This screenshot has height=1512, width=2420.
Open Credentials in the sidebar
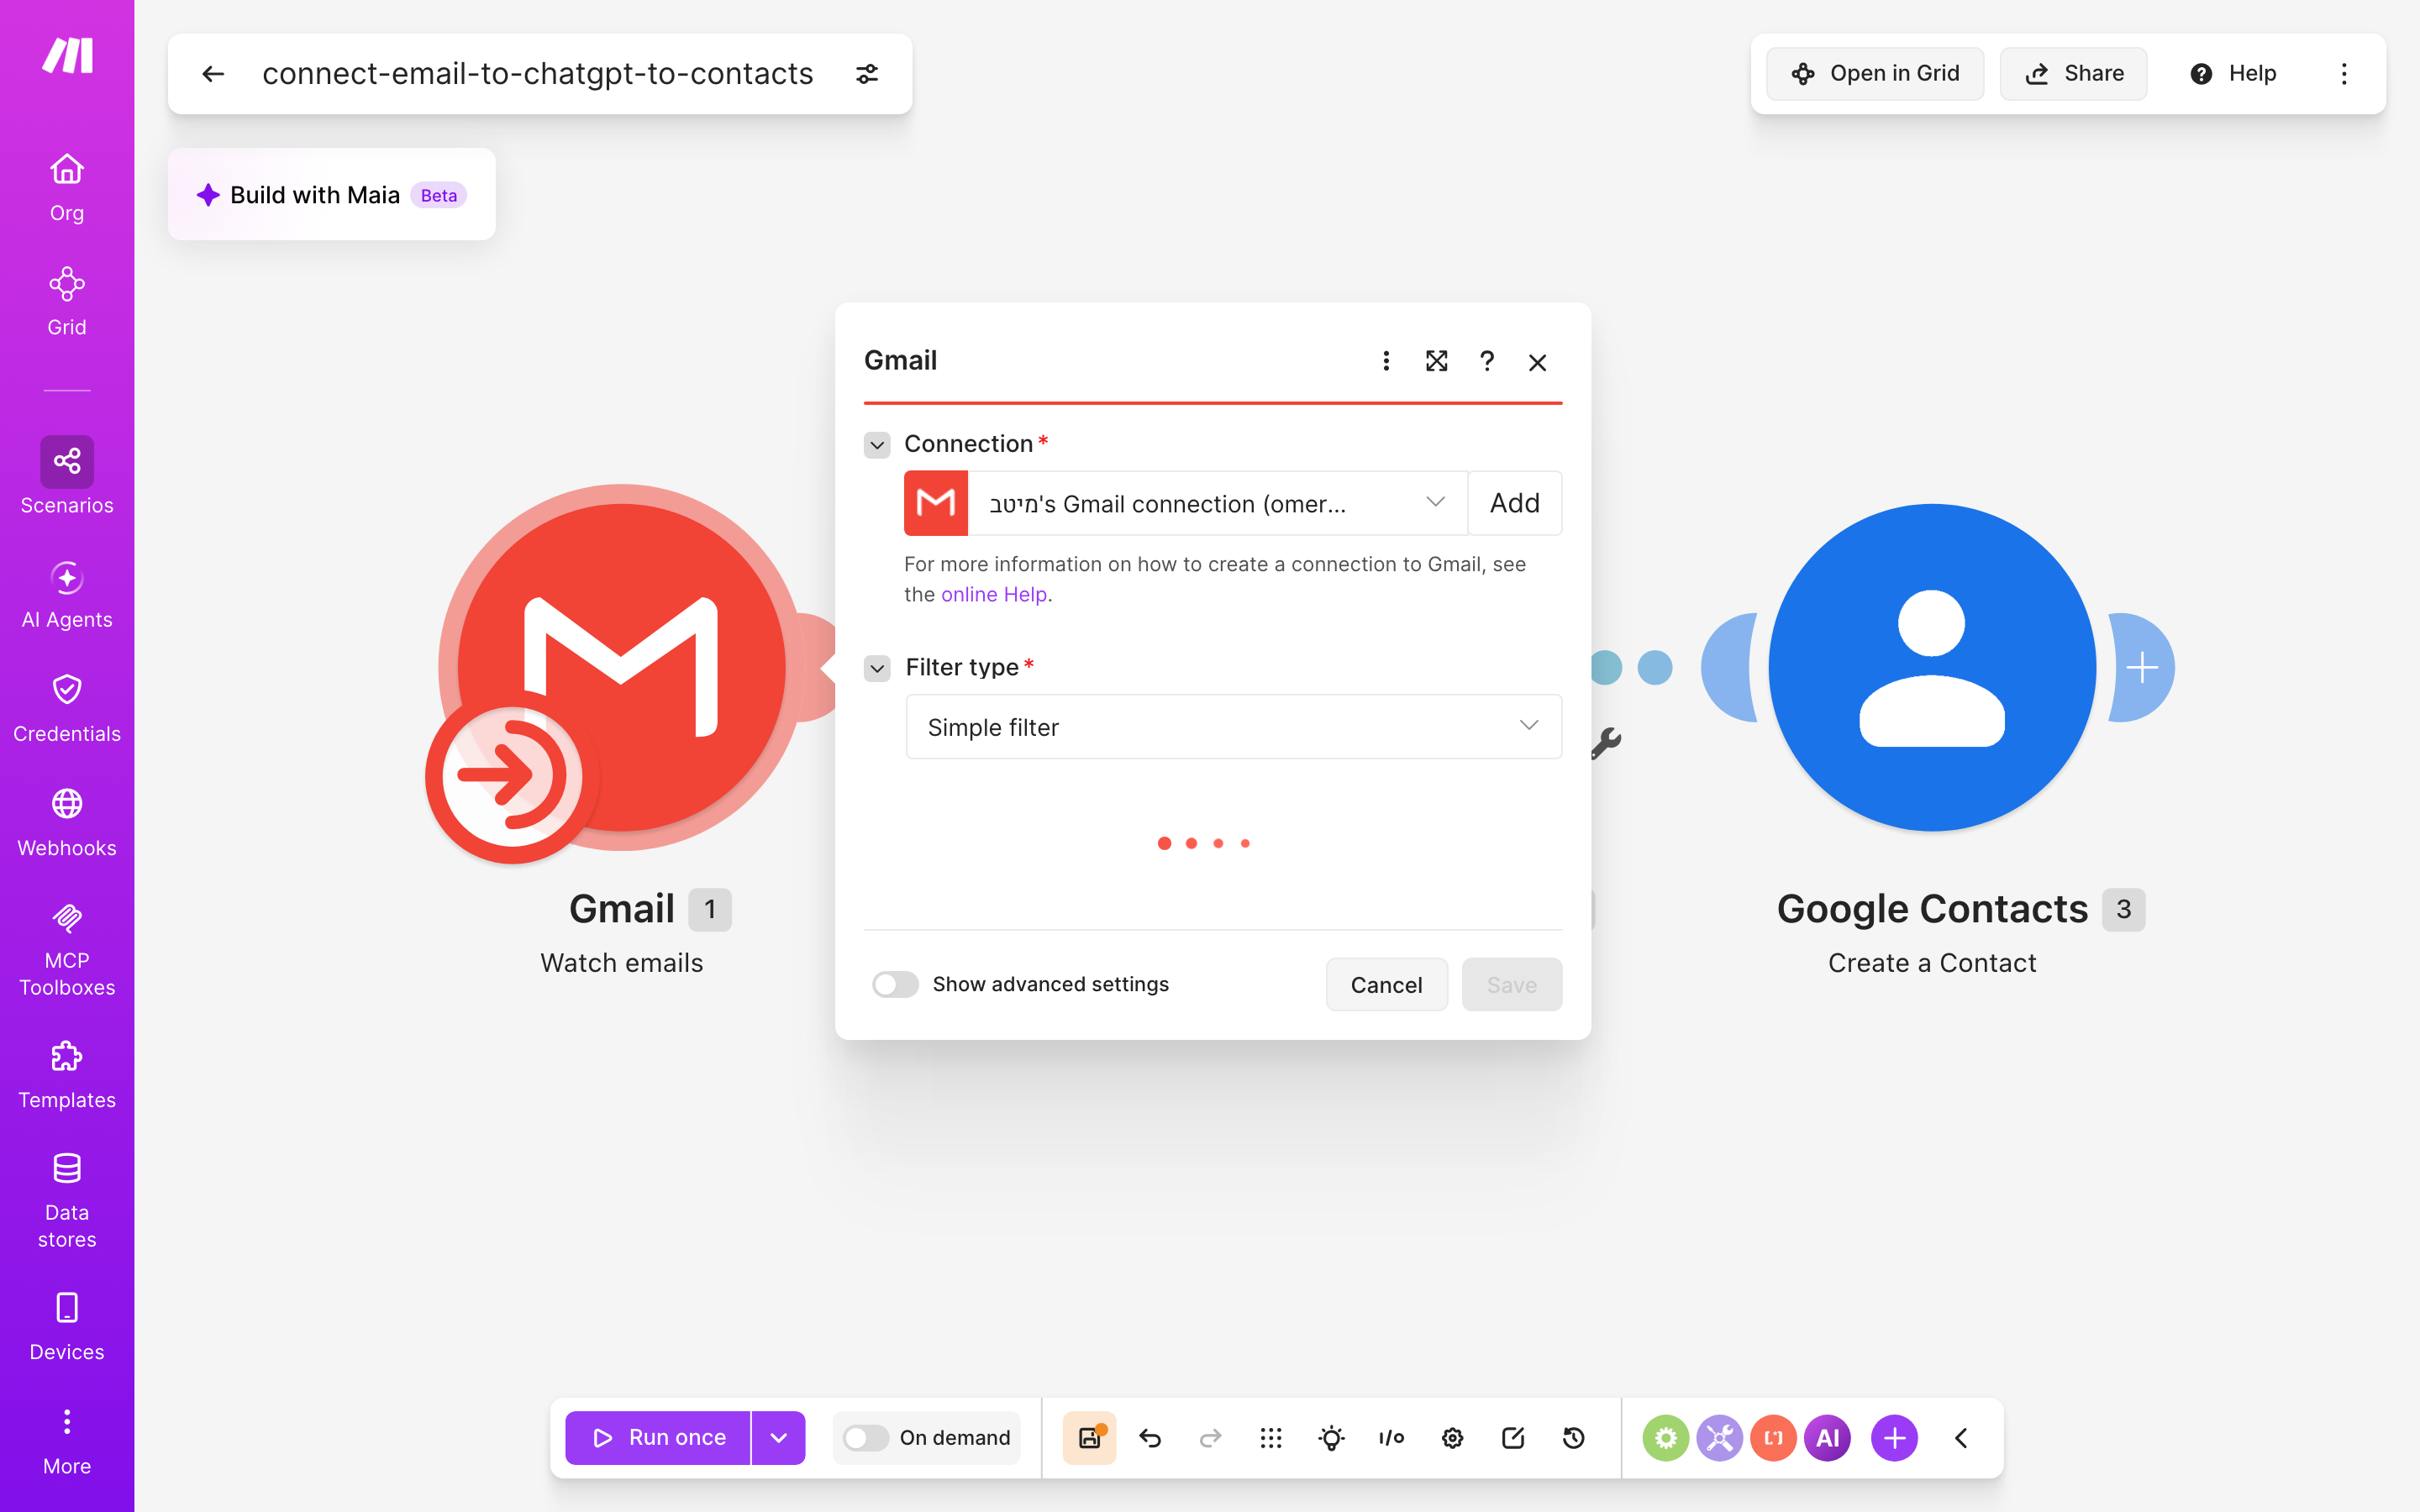(x=67, y=709)
